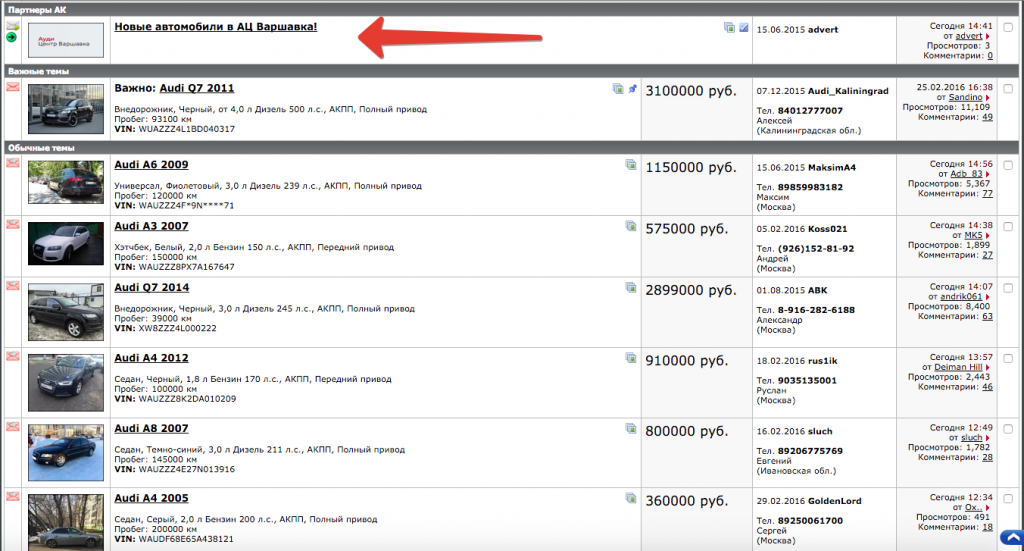The image size is (1024, 551).
Task: Click the price 3100000 руб.
Action: coord(691,91)
